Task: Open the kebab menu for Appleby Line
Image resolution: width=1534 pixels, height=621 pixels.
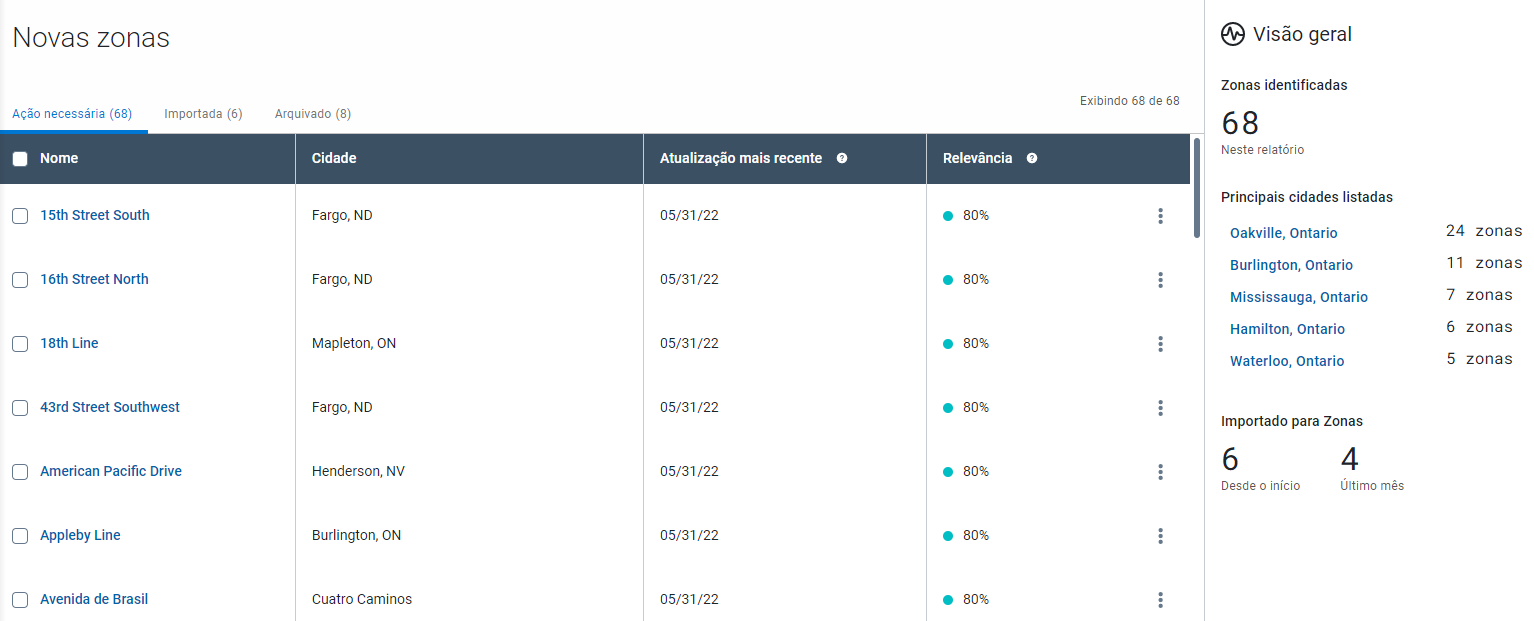Action: coord(1160,535)
